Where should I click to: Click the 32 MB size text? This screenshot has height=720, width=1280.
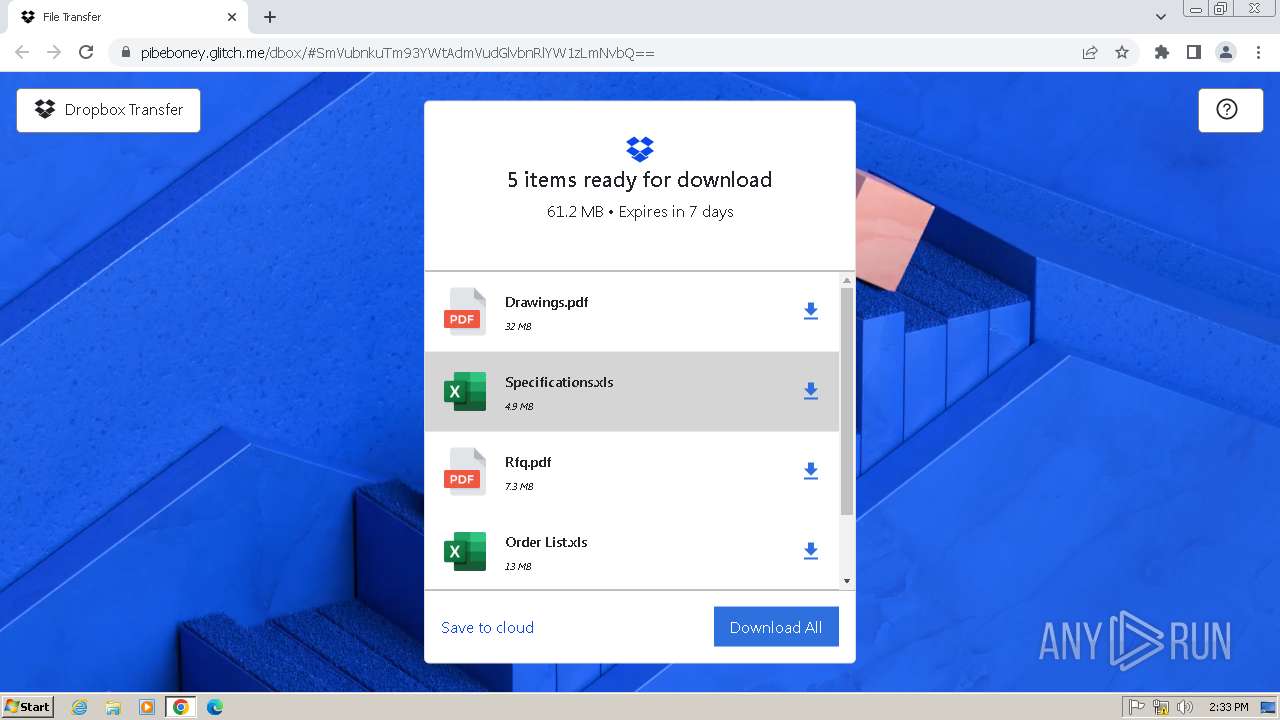click(x=518, y=327)
